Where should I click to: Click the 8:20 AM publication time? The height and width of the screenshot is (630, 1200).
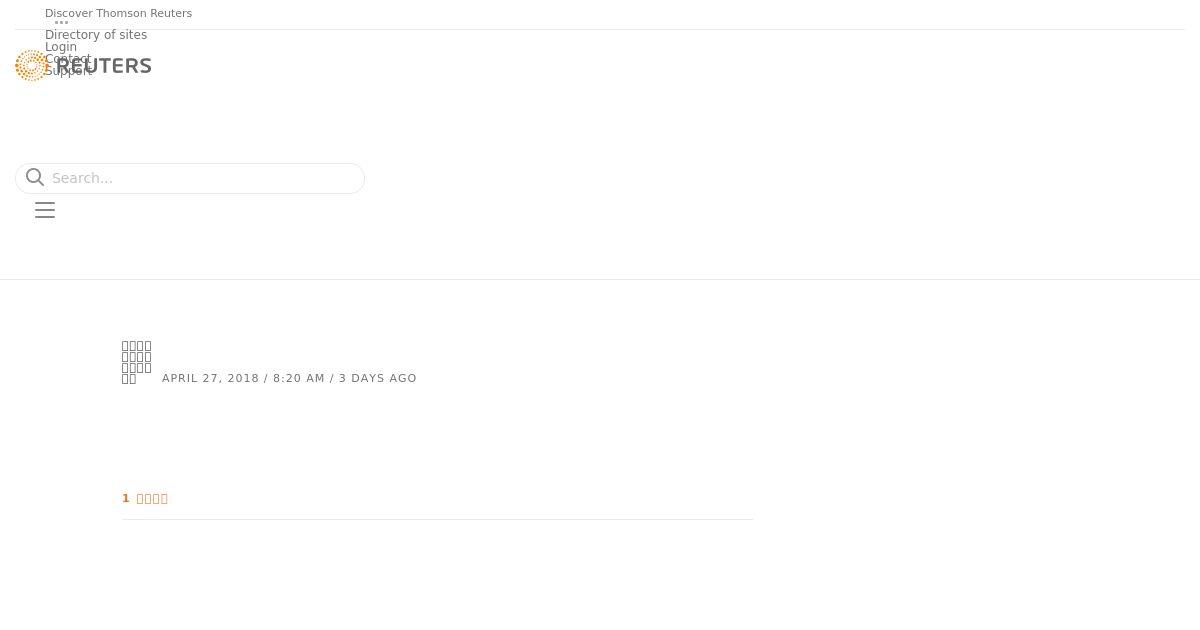point(299,378)
